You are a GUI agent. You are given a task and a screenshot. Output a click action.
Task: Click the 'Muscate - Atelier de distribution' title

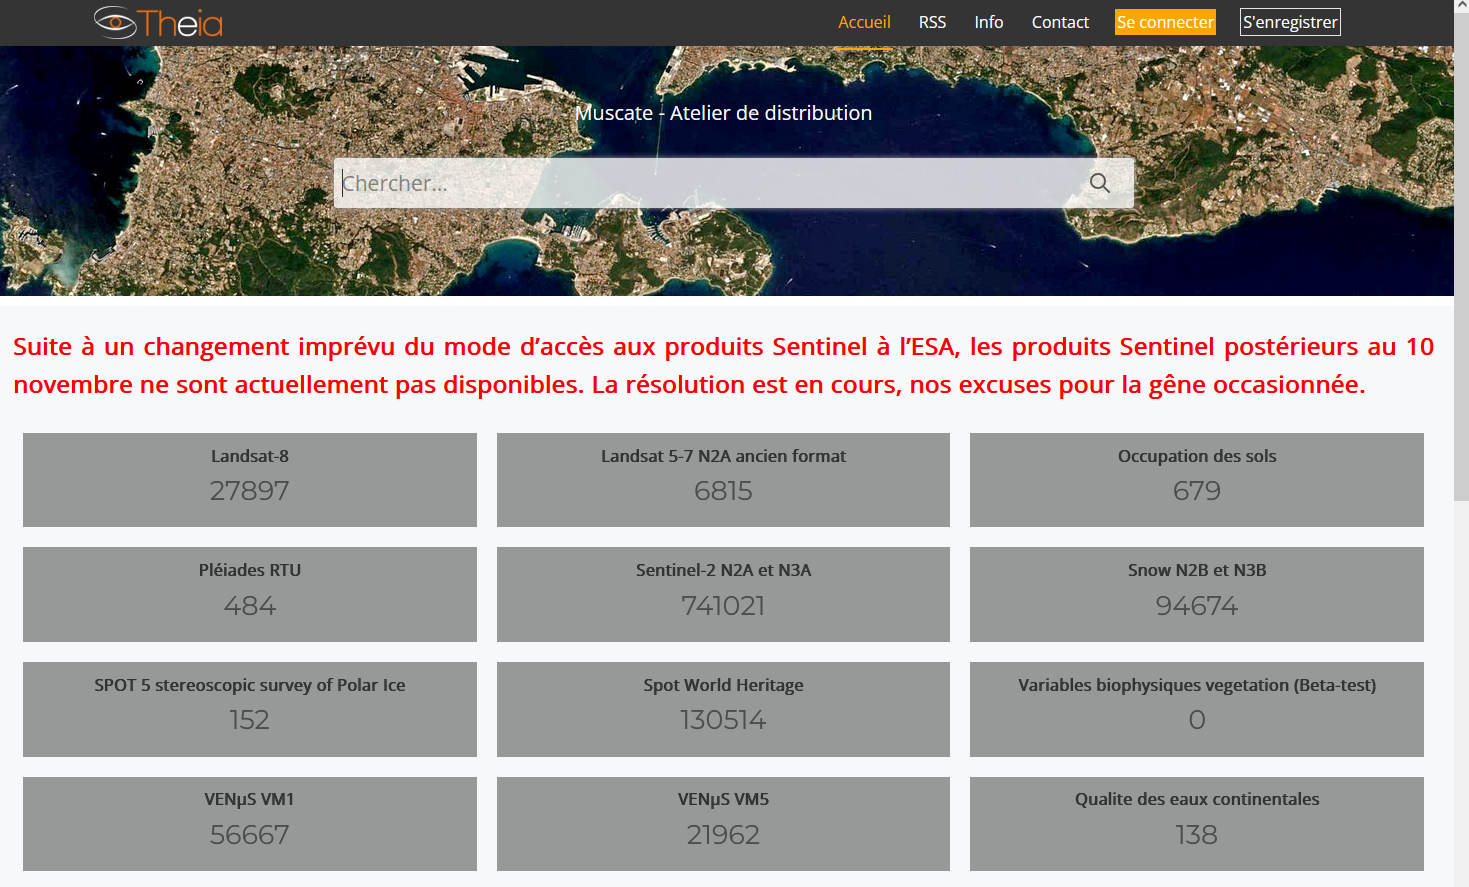coord(723,113)
